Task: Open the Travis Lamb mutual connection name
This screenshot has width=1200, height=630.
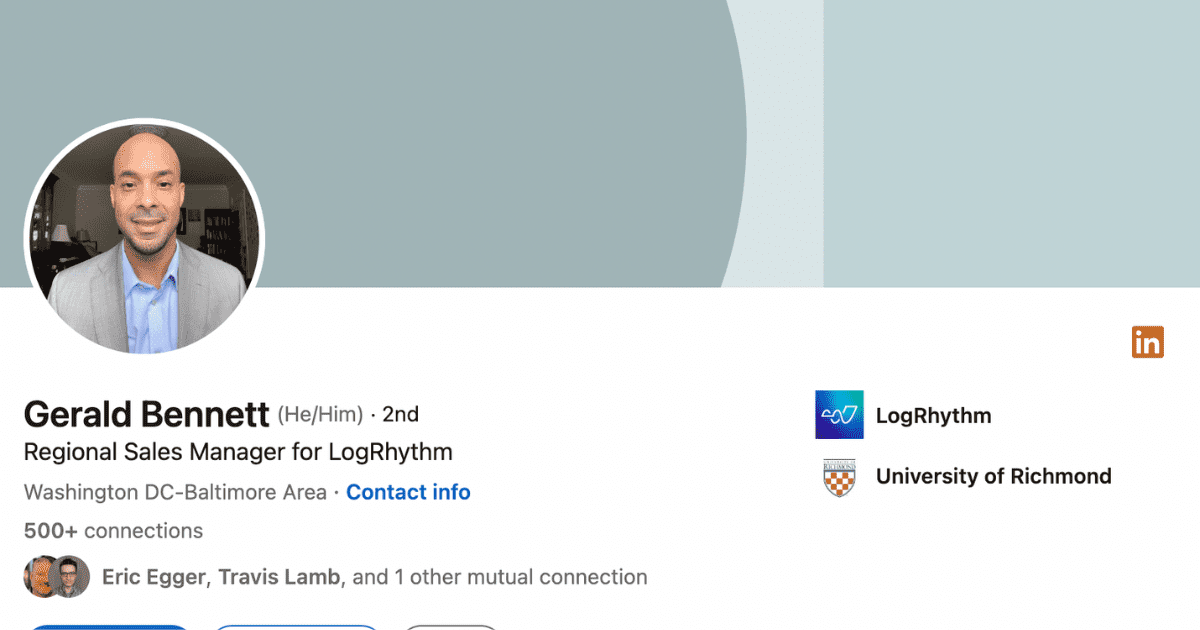Action: (280, 577)
